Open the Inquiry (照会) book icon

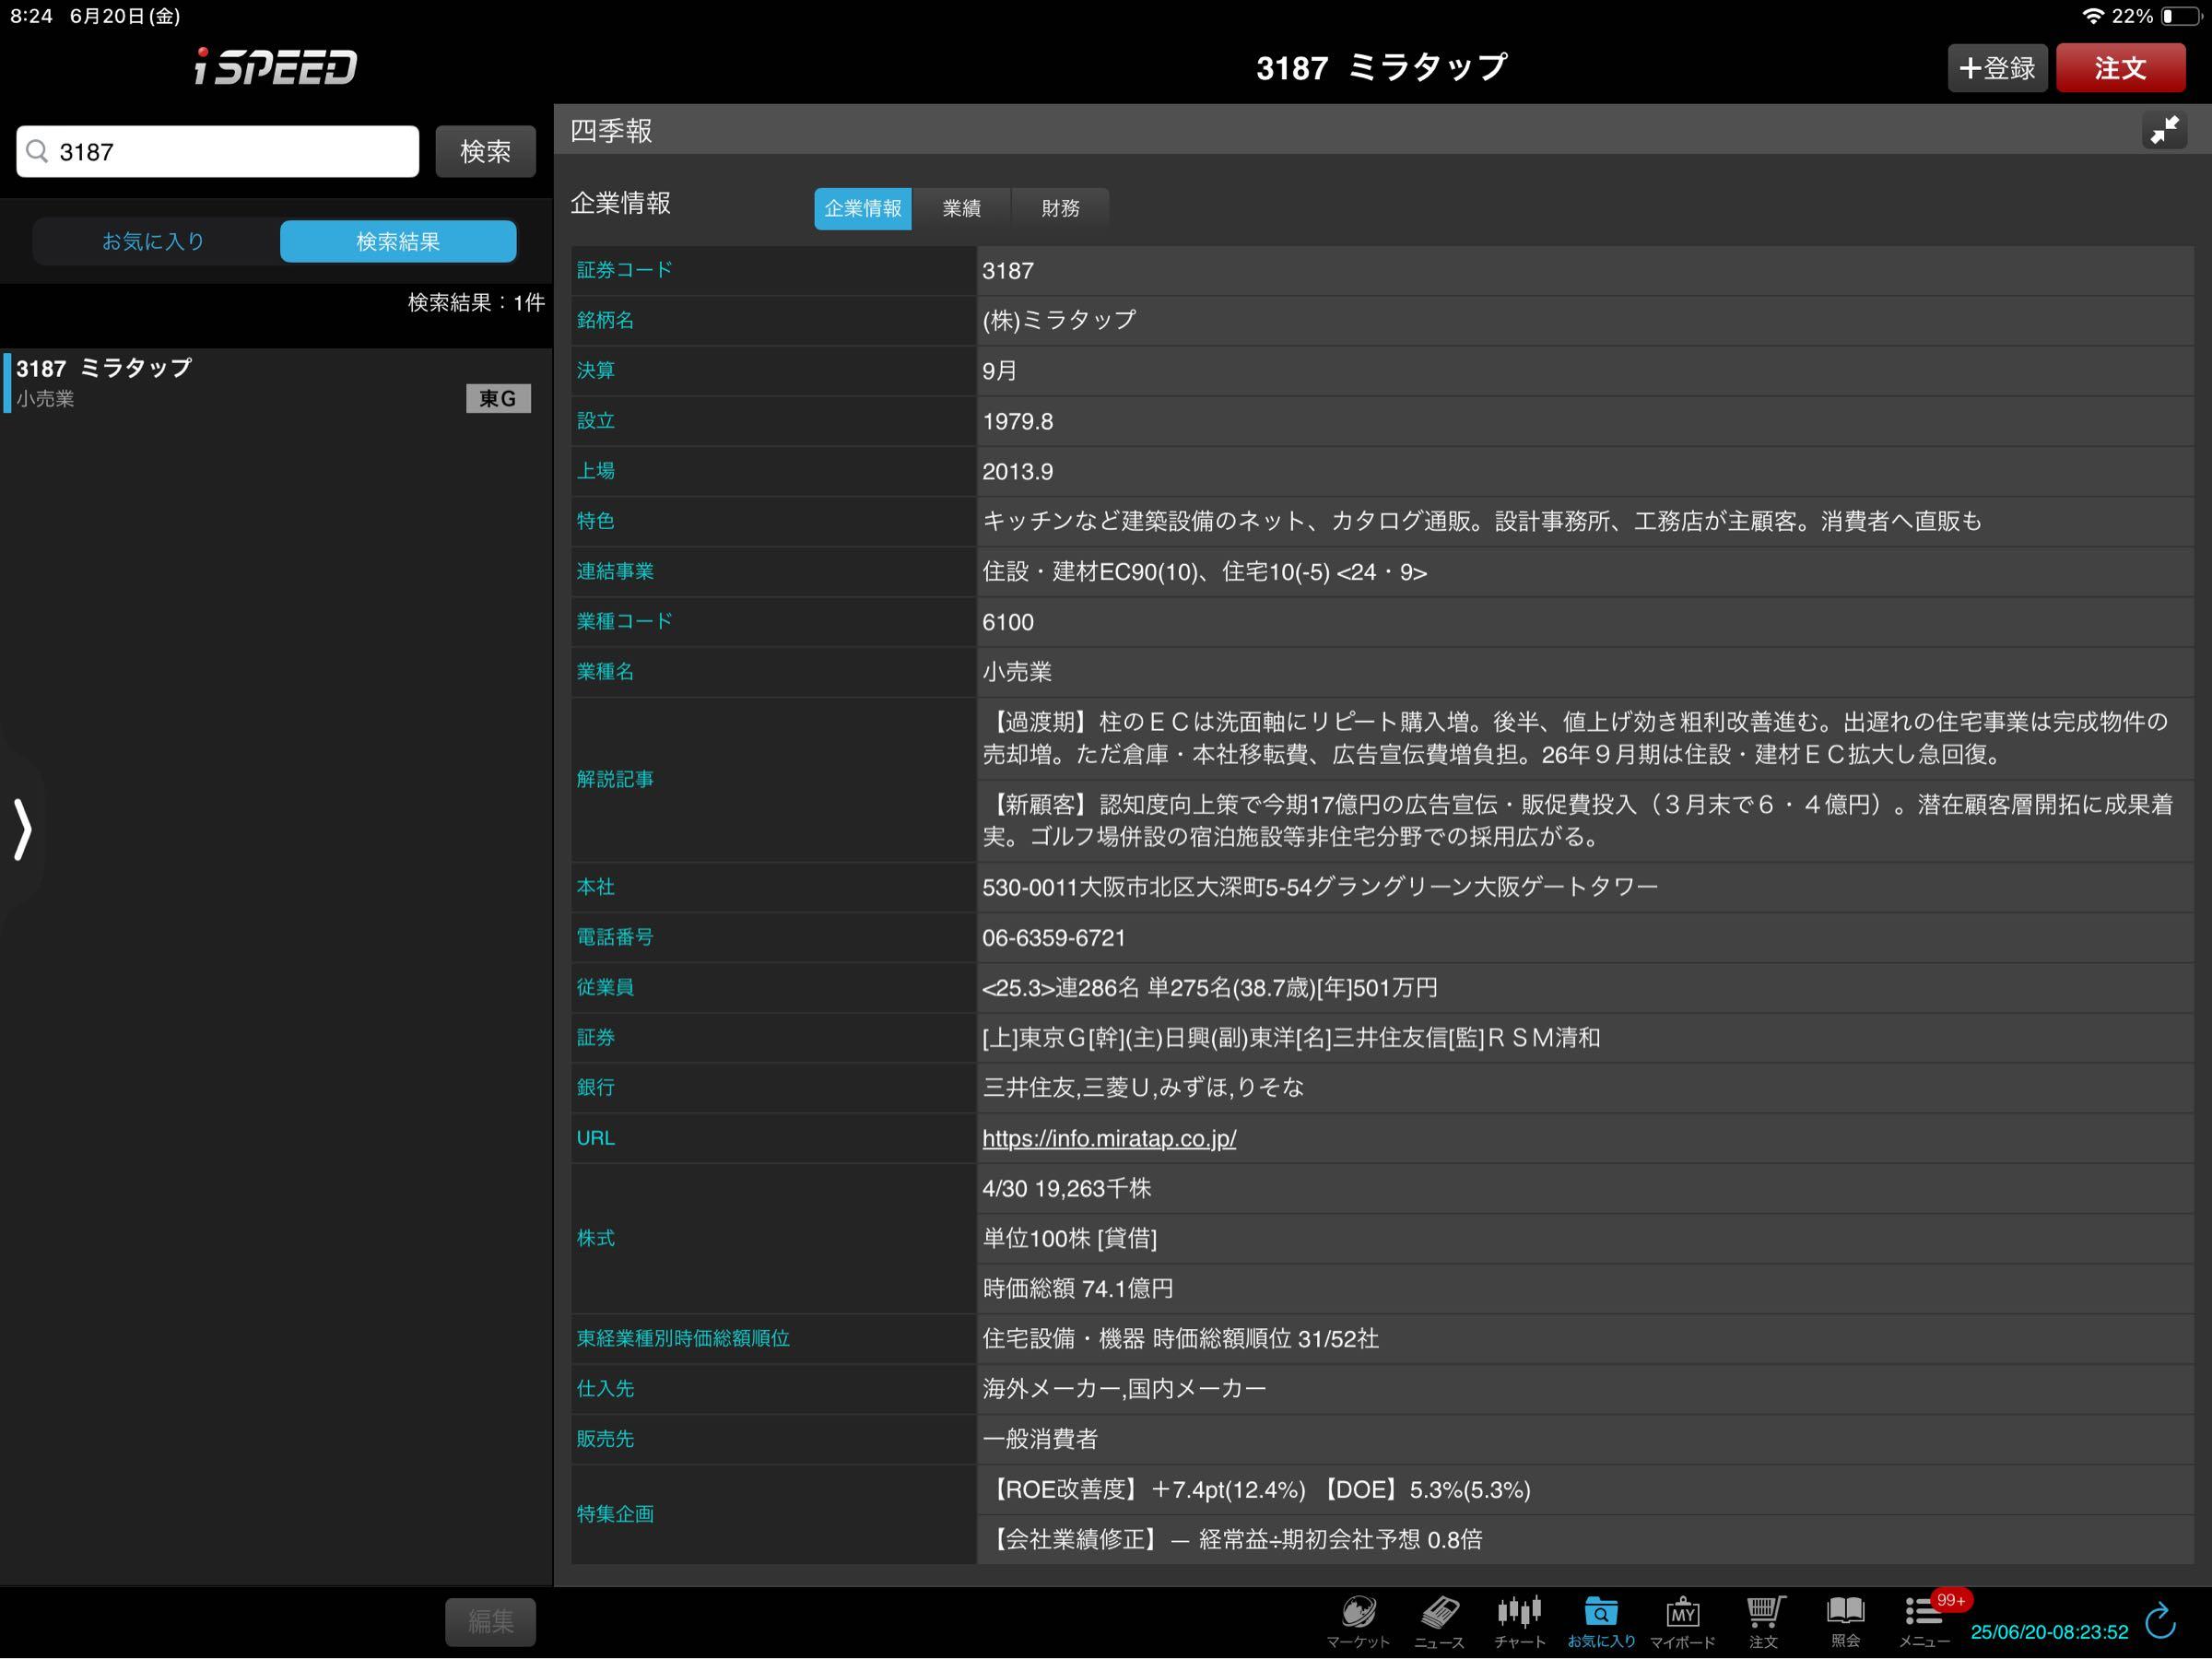pos(1845,1620)
